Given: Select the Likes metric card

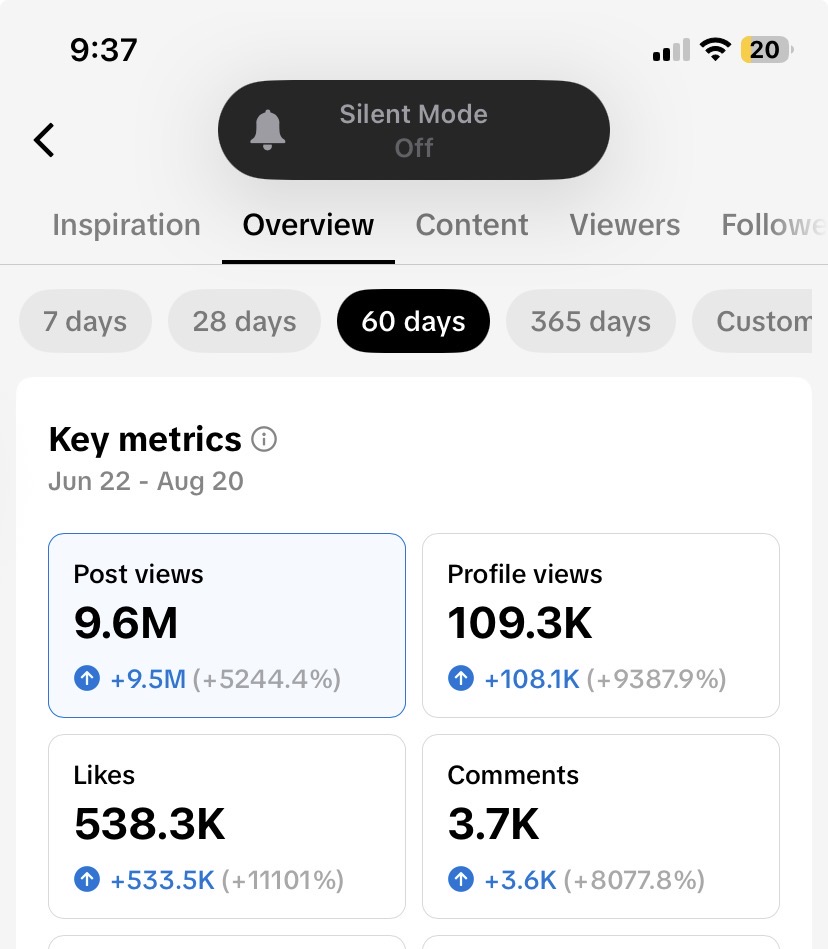Looking at the screenshot, I should point(227,826).
